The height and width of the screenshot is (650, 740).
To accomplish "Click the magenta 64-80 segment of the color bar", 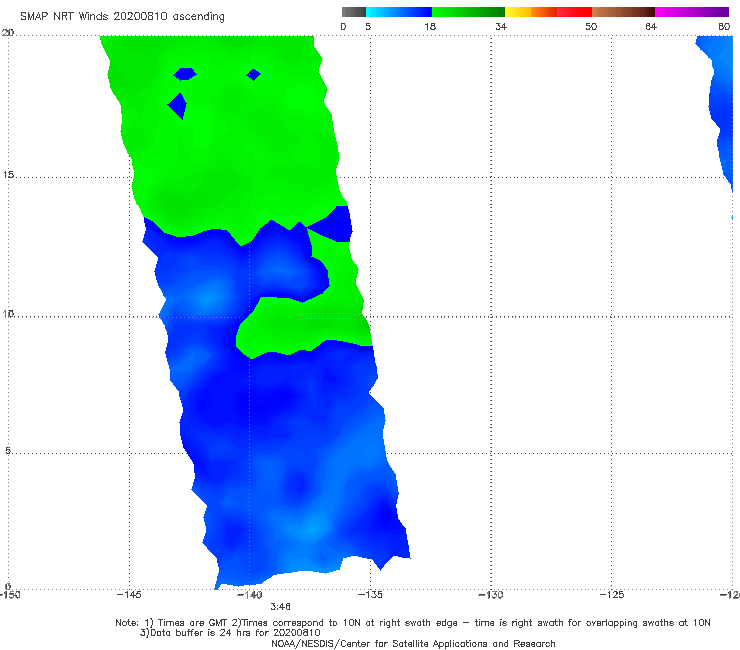I will click(692, 12).
